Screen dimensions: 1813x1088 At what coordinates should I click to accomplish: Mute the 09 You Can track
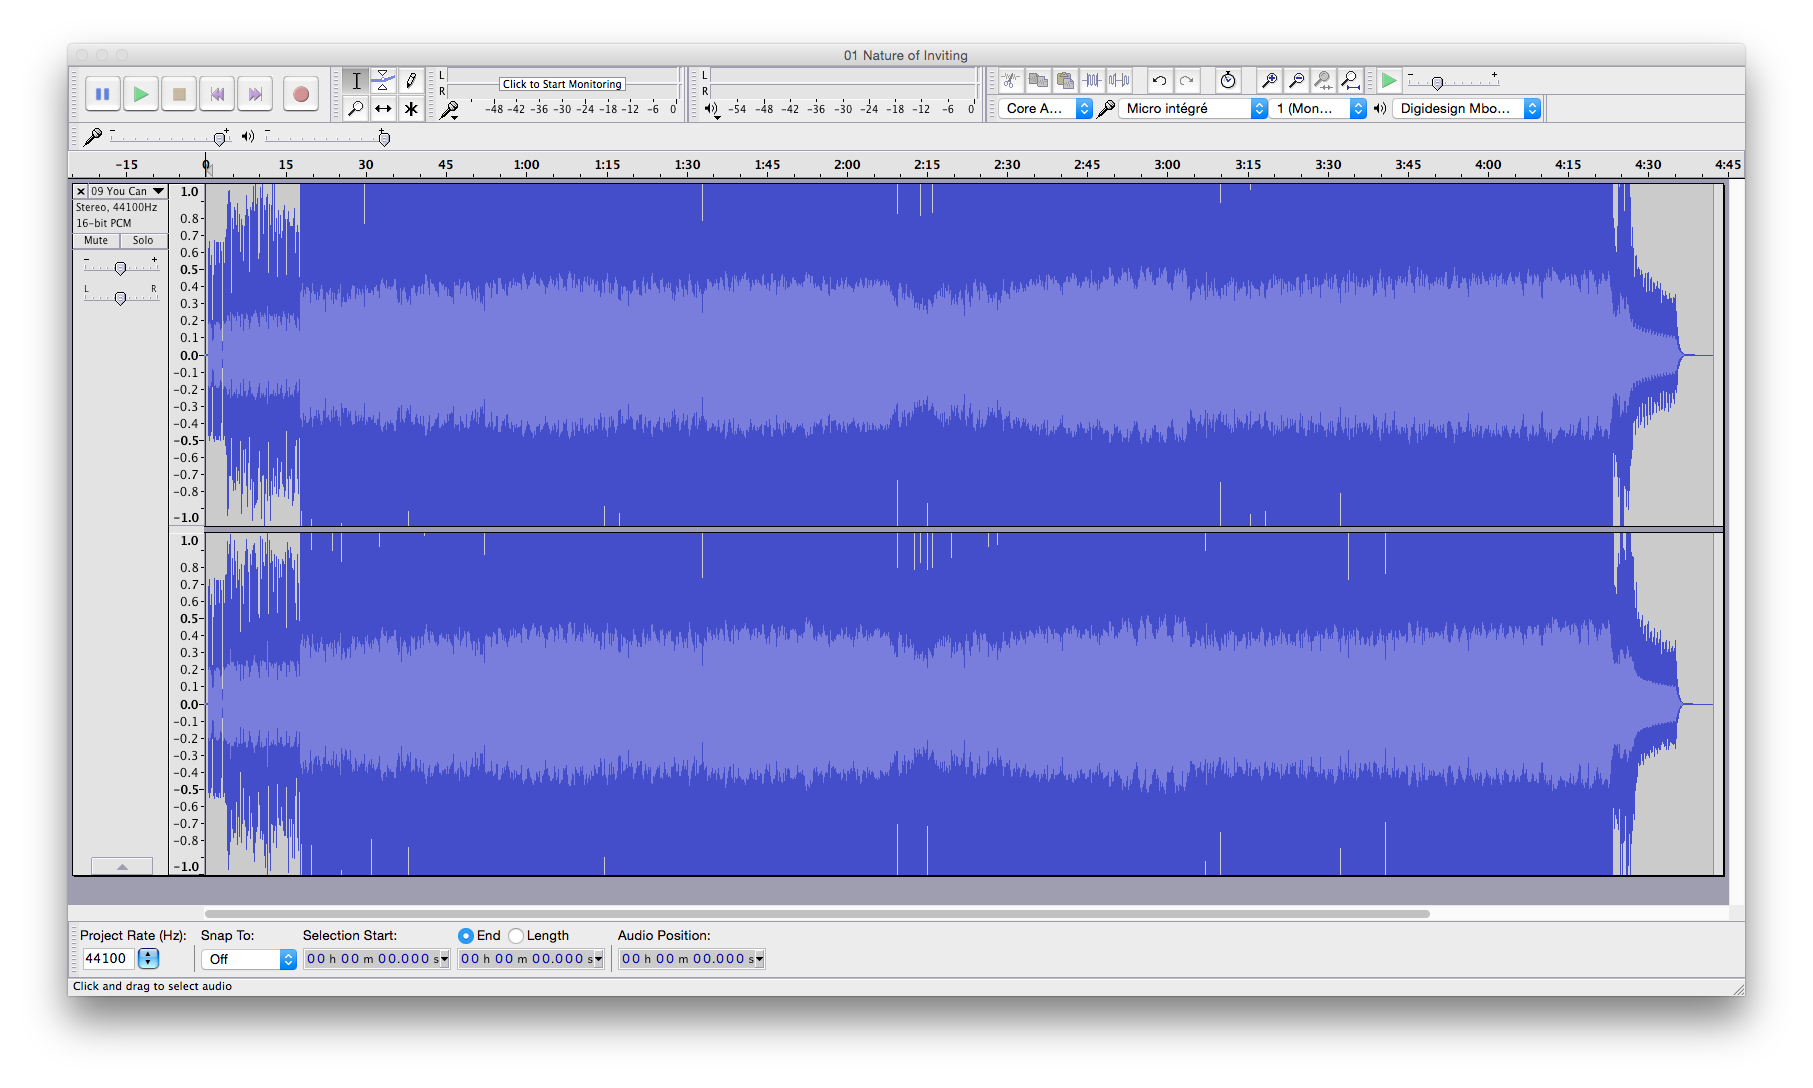click(94, 240)
